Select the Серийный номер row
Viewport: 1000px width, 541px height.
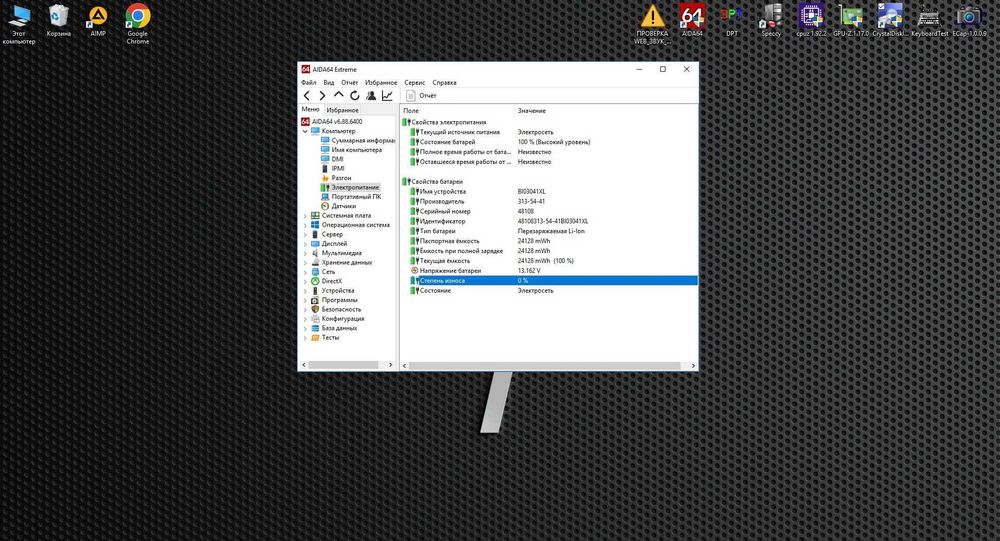(549, 211)
